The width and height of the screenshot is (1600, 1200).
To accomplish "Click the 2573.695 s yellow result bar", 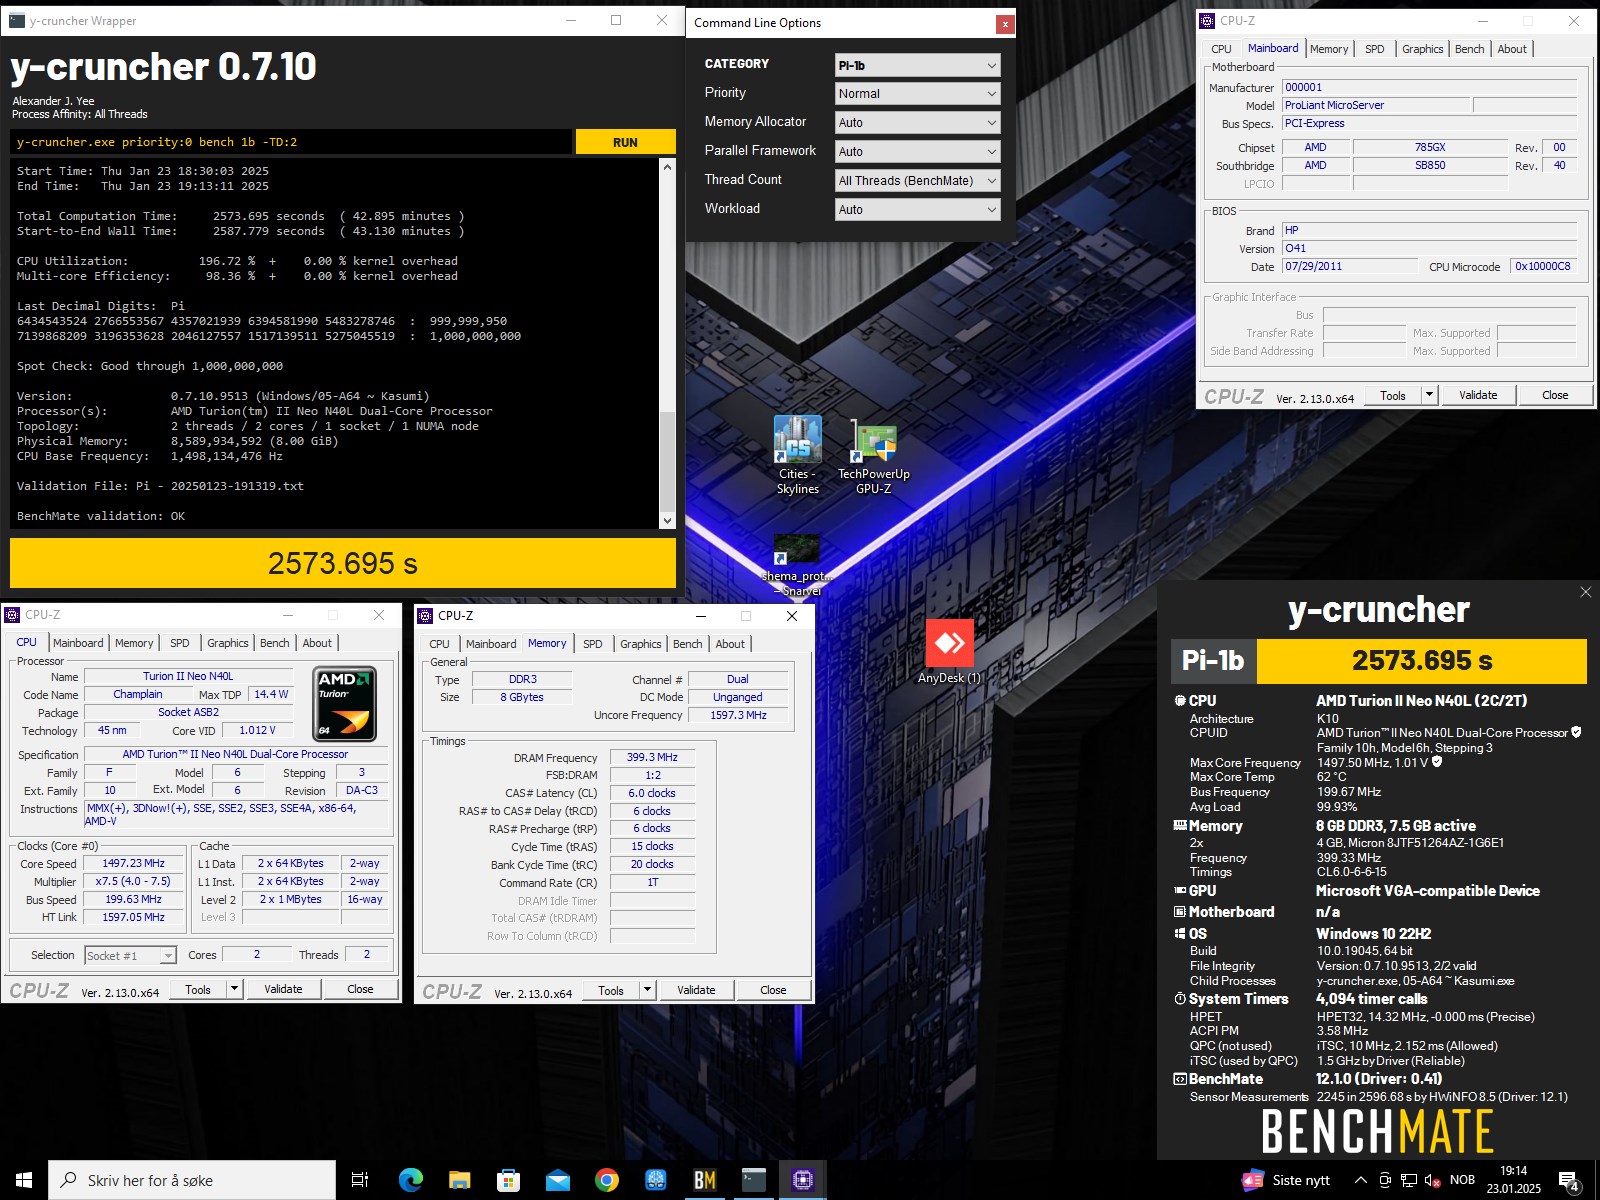I will point(343,563).
